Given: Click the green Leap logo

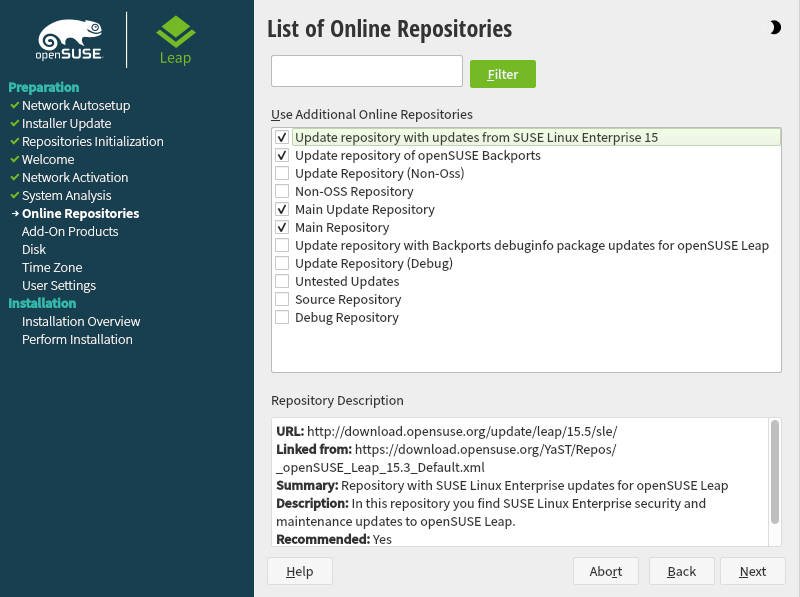Looking at the screenshot, I should (x=175, y=39).
